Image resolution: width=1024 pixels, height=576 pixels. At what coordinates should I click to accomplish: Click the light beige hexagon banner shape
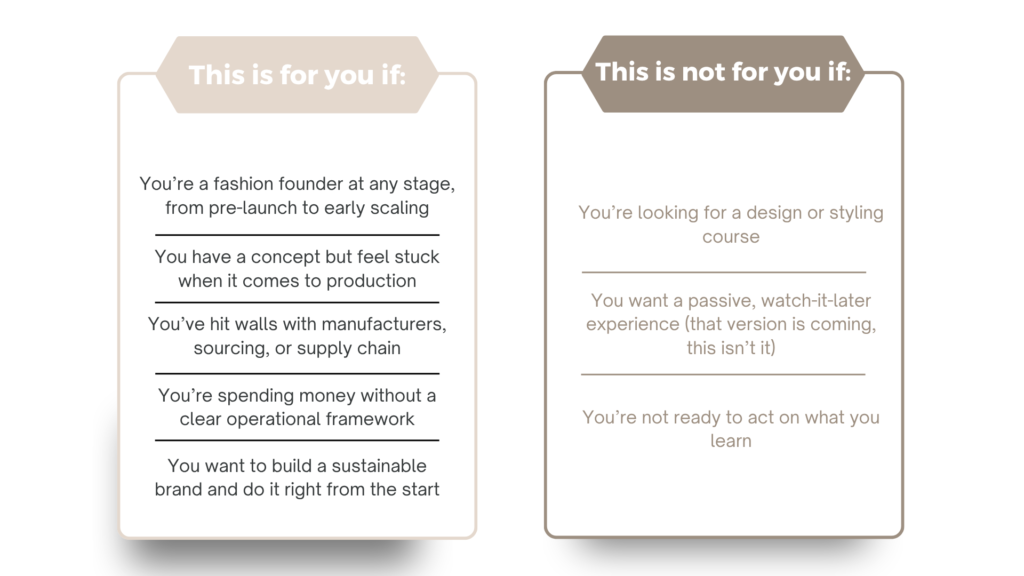297,74
